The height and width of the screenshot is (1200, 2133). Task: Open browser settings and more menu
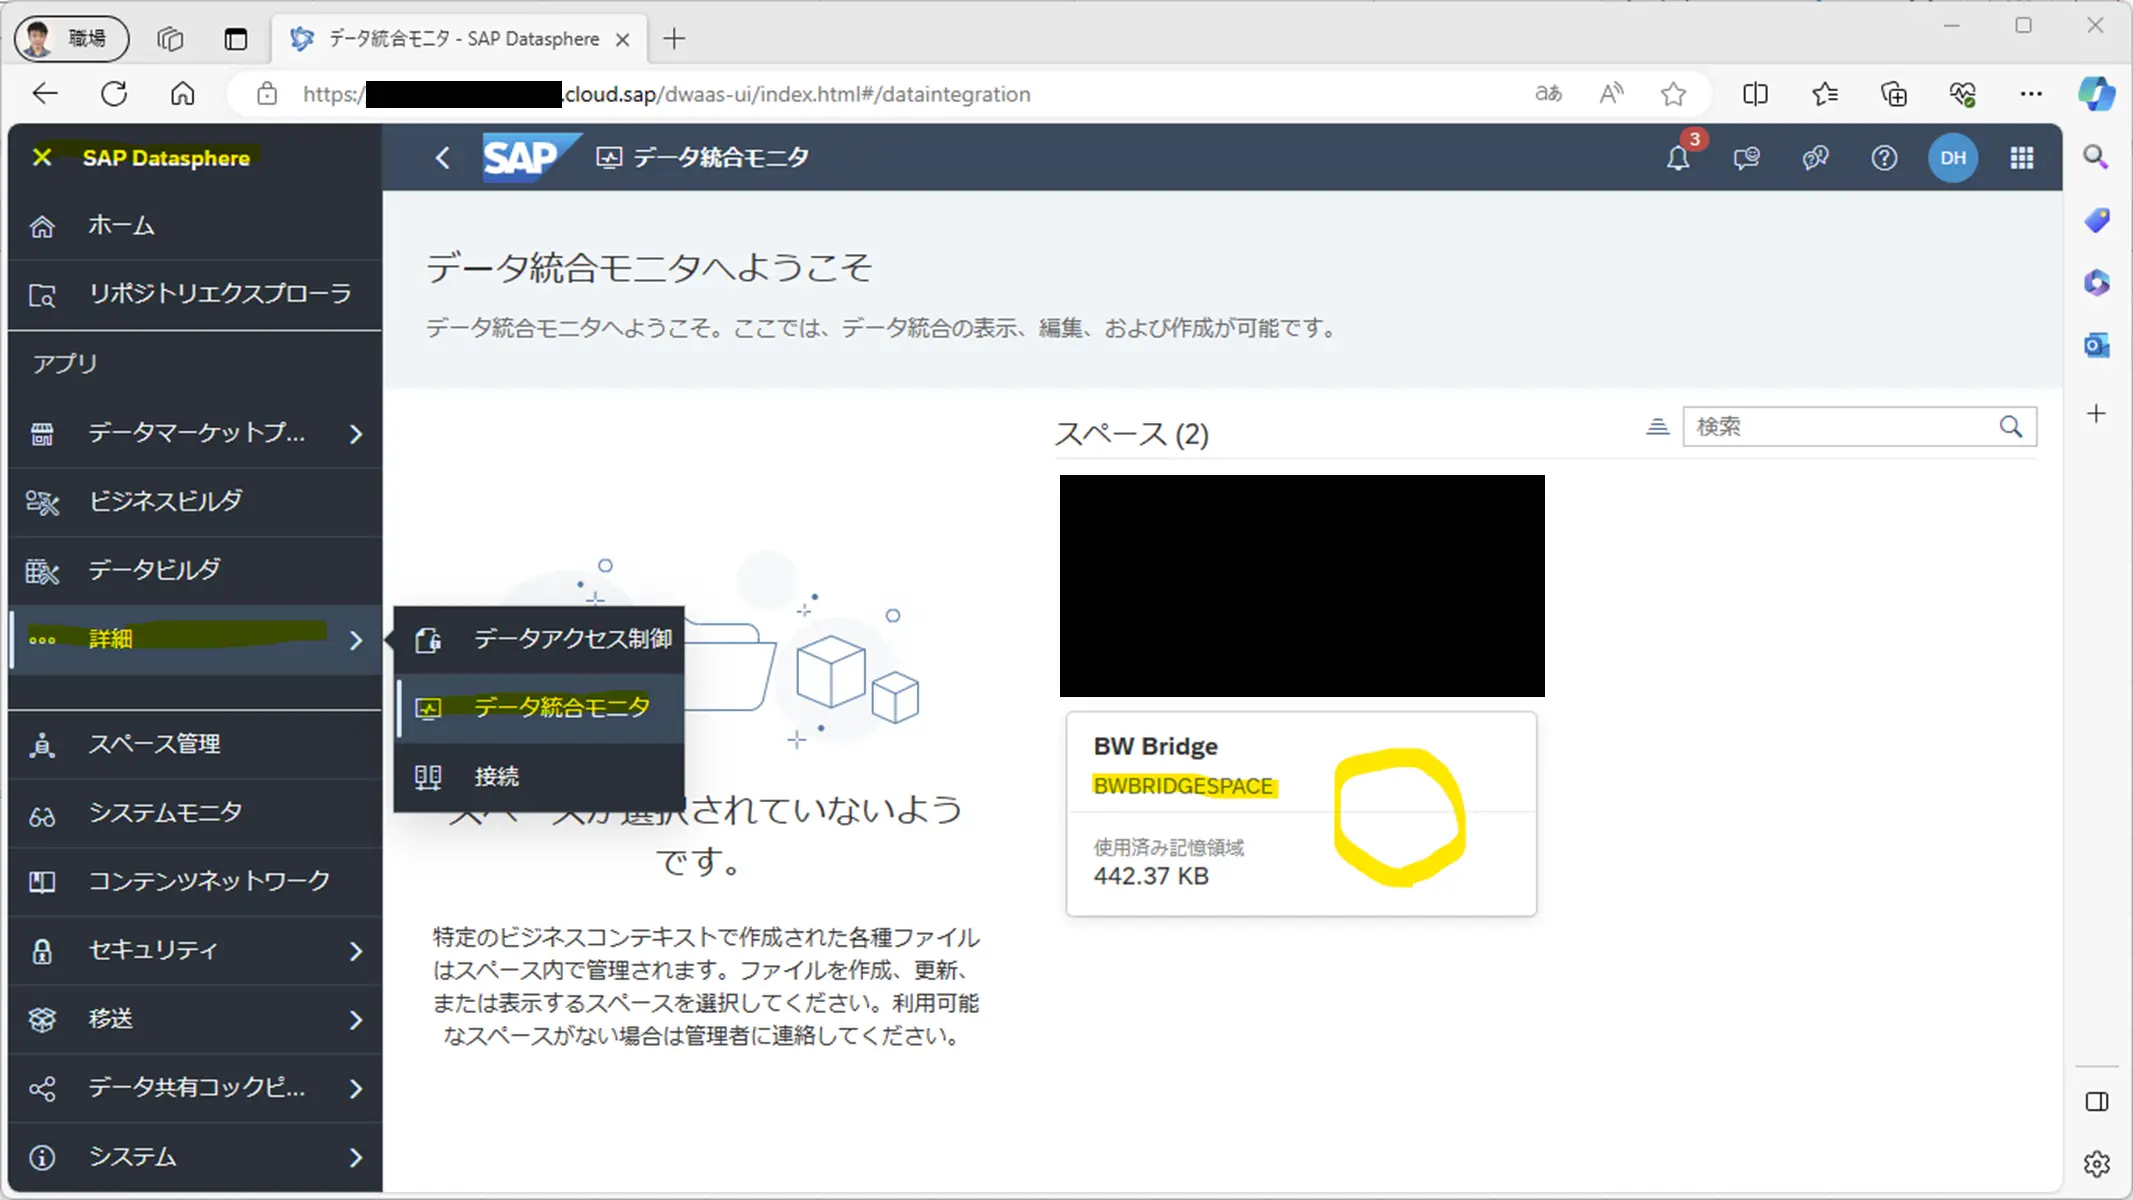(2031, 94)
